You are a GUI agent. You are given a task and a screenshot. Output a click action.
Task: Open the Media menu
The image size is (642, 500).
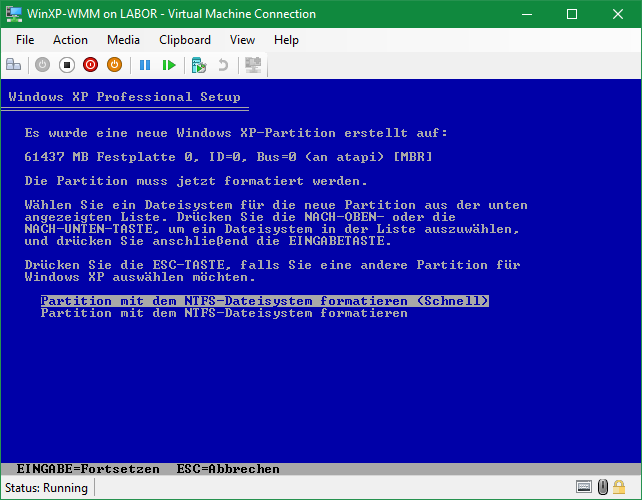click(123, 40)
